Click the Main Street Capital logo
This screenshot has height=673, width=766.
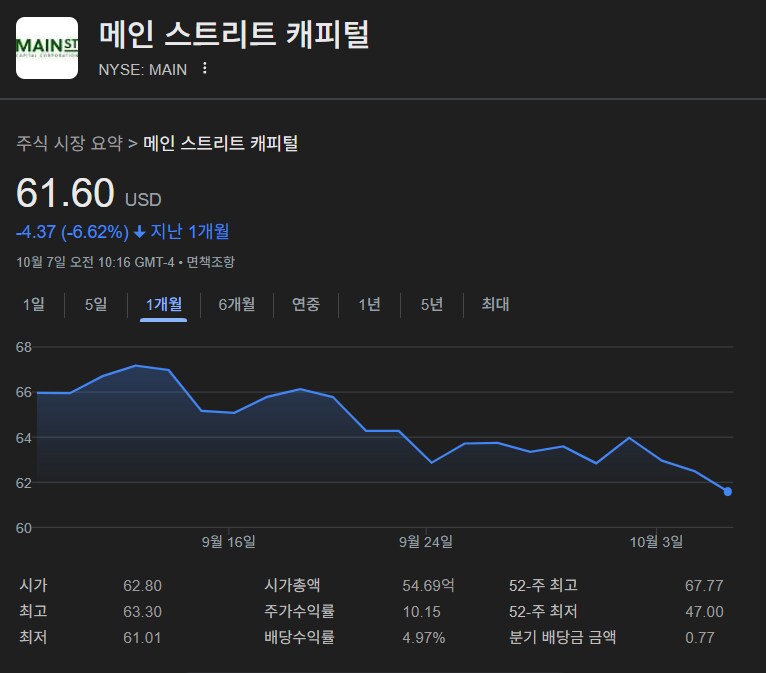(x=47, y=48)
